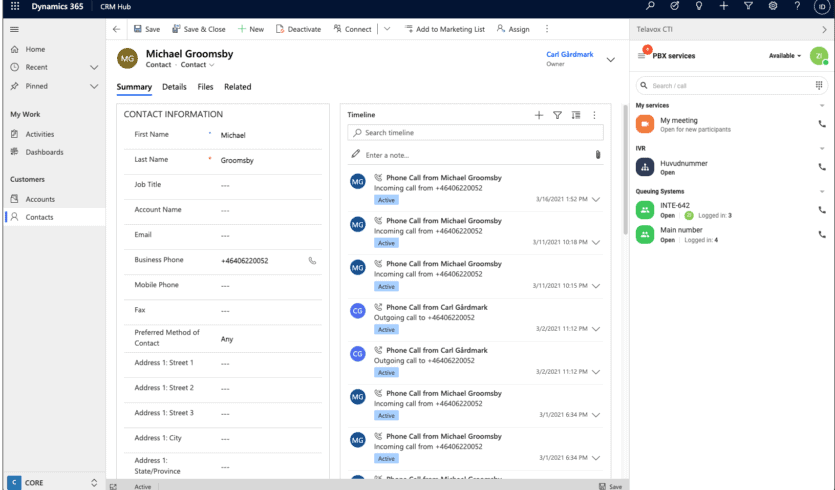Expand the Pinned navigation section
This screenshot has width=835, height=490.
pyautogui.click(x=94, y=86)
